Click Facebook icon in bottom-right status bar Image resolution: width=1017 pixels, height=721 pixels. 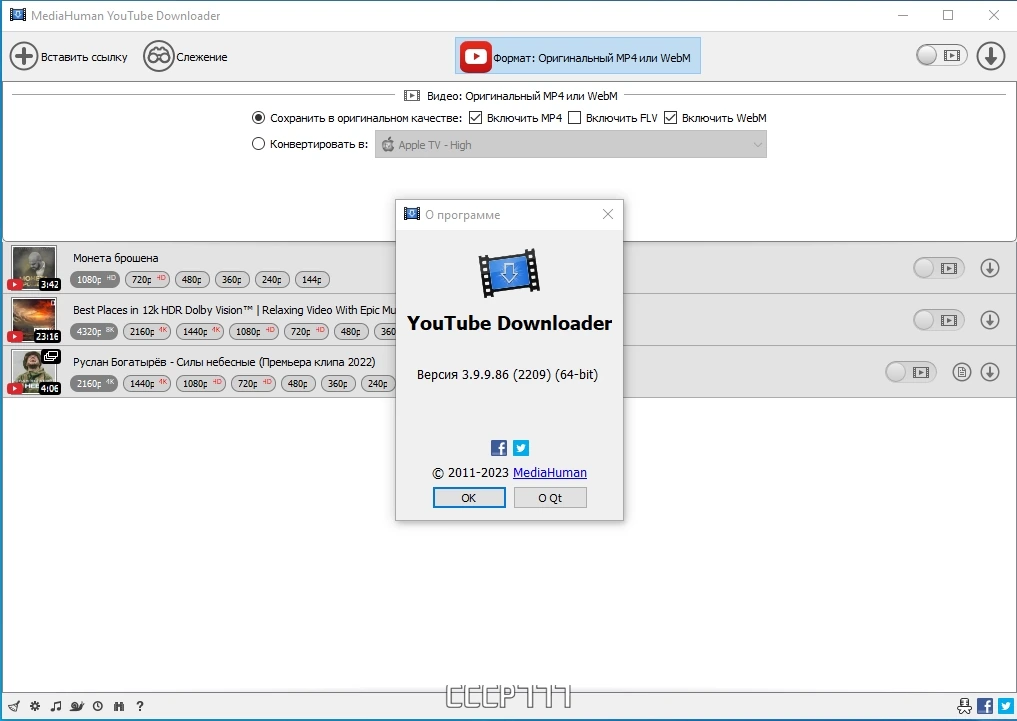985,705
